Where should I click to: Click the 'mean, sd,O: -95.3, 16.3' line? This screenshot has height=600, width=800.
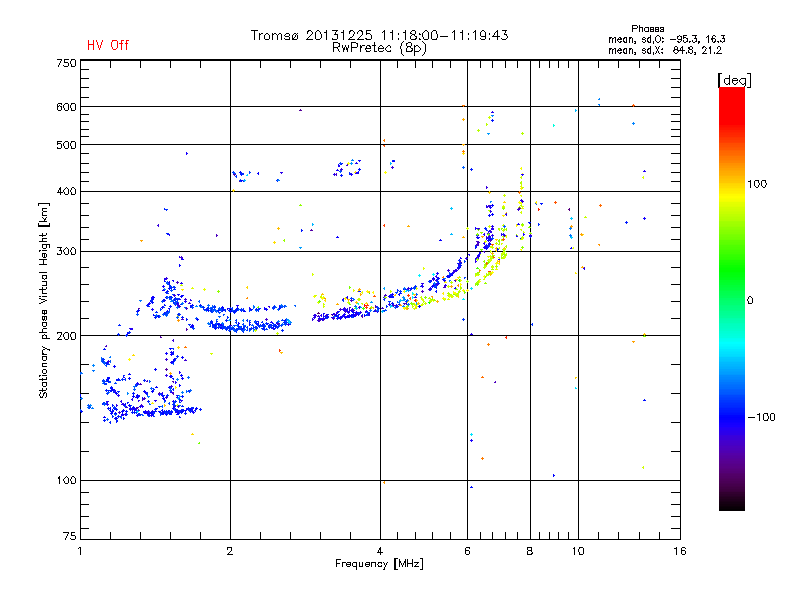(x=667, y=39)
